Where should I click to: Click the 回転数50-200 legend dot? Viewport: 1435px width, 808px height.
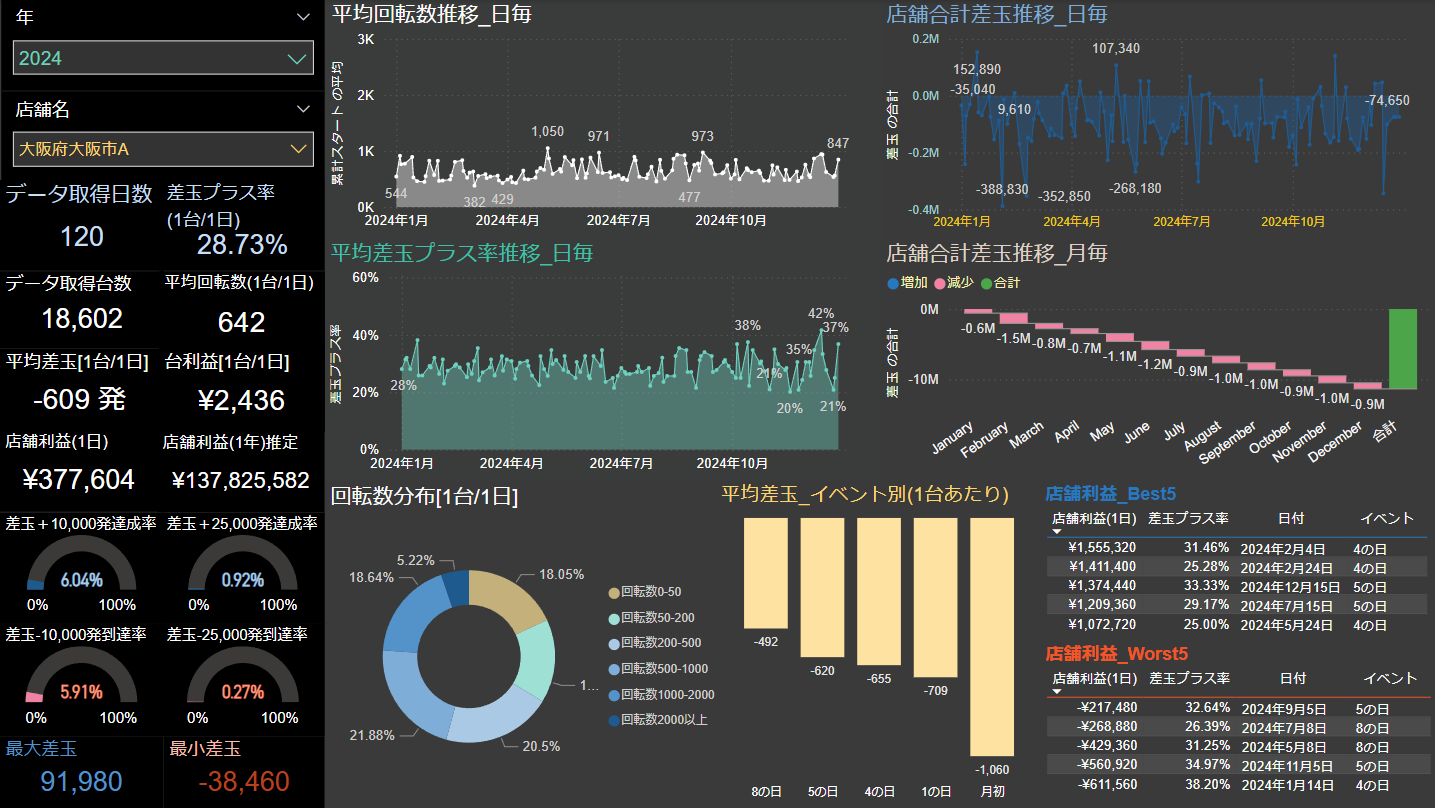pyautogui.click(x=613, y=618)
